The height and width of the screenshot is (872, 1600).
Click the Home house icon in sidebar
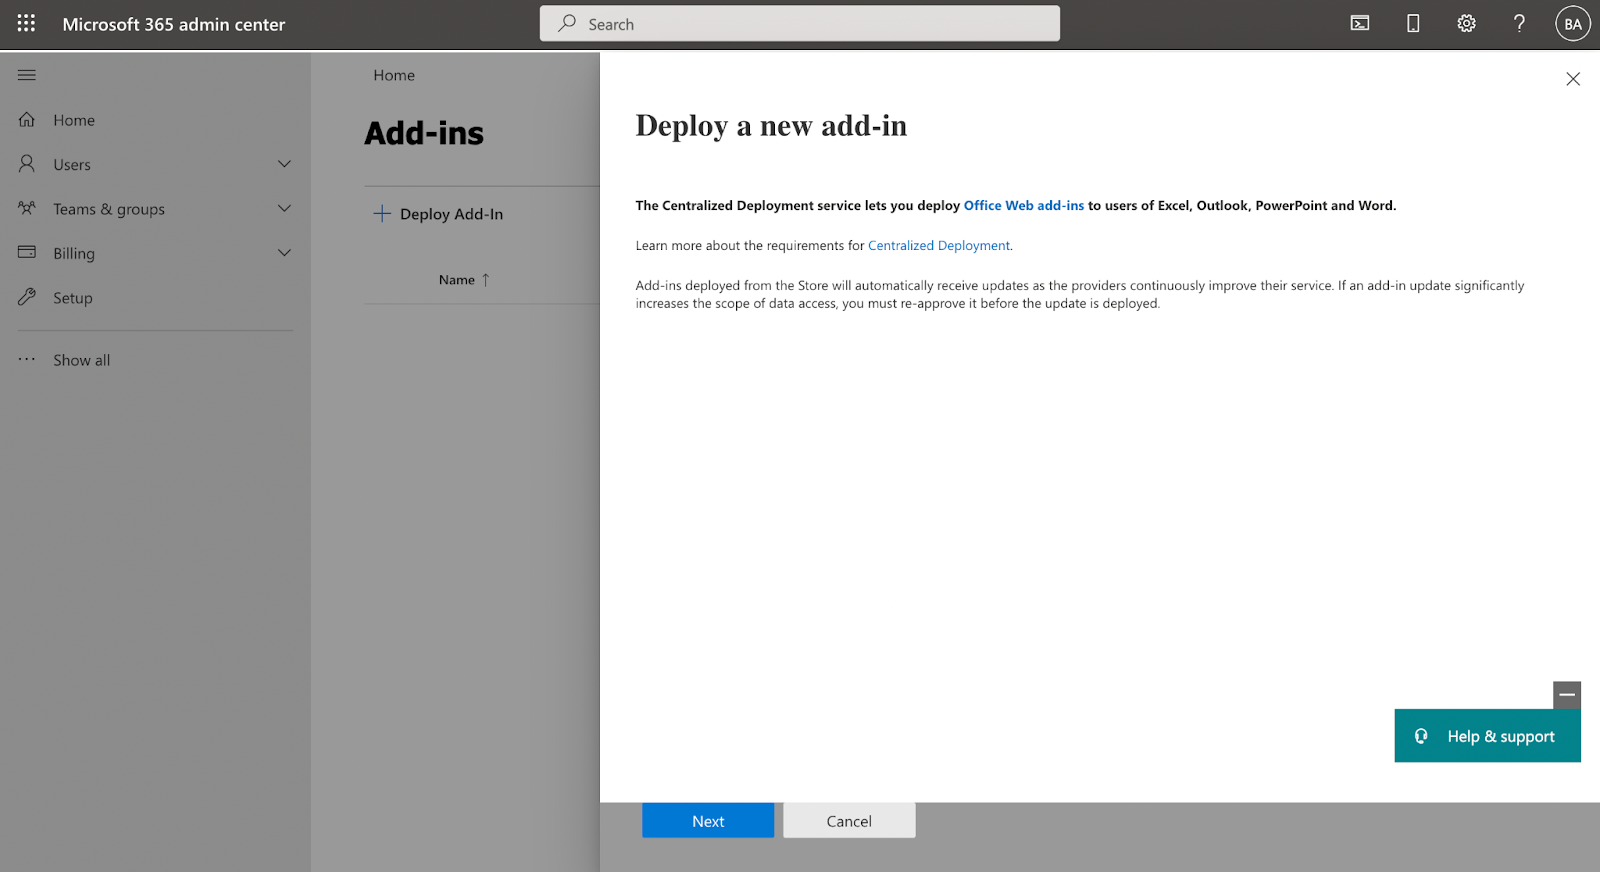point(27,119)
